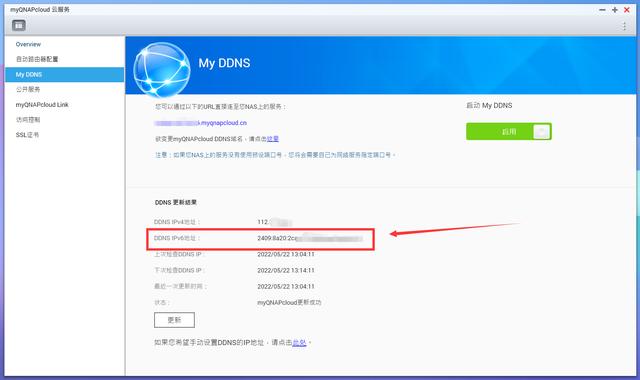Select My DDNS in the sidebar
Screen dimensions: 640x380
[x=64, y=75]
